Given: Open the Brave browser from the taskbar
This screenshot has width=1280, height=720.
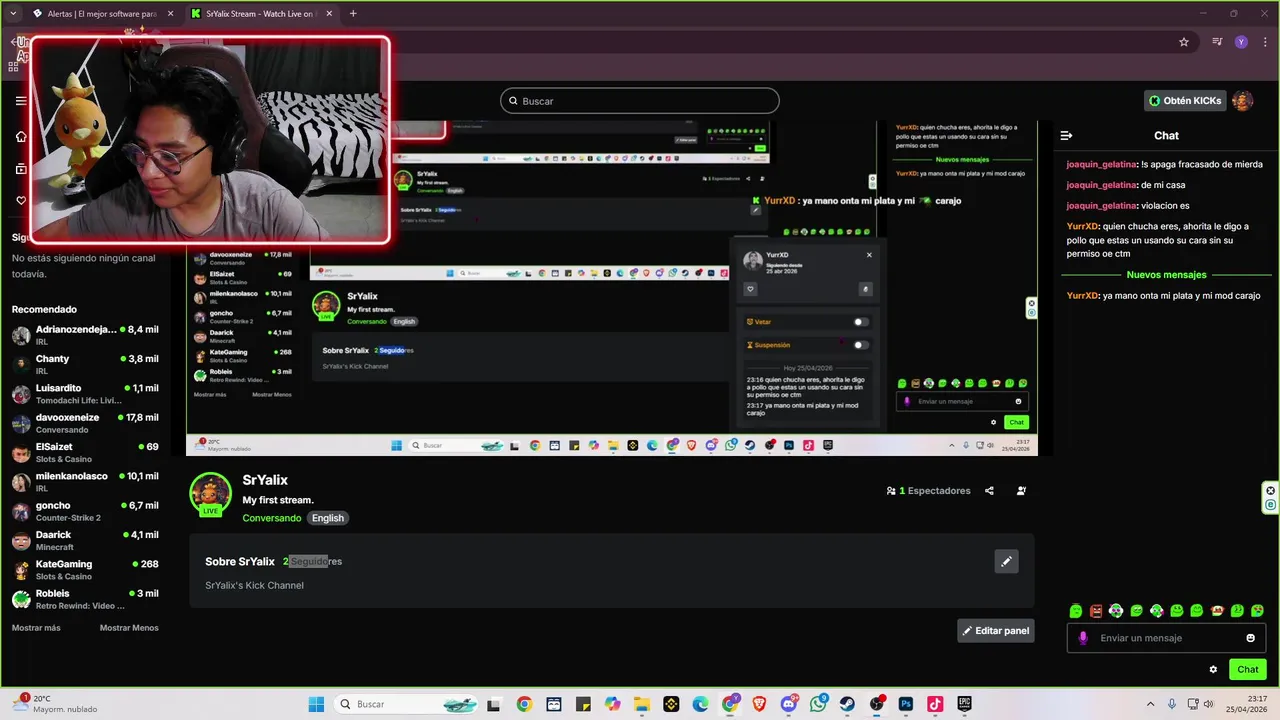Looking at the screenshot, I should [x=759, y=704].
